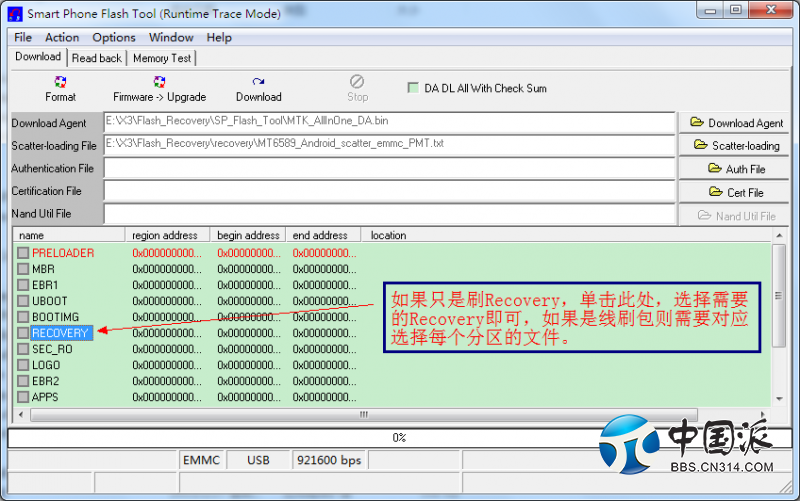Click the Authentication File field
Screen dimensions: 800x501
[389, 168]
